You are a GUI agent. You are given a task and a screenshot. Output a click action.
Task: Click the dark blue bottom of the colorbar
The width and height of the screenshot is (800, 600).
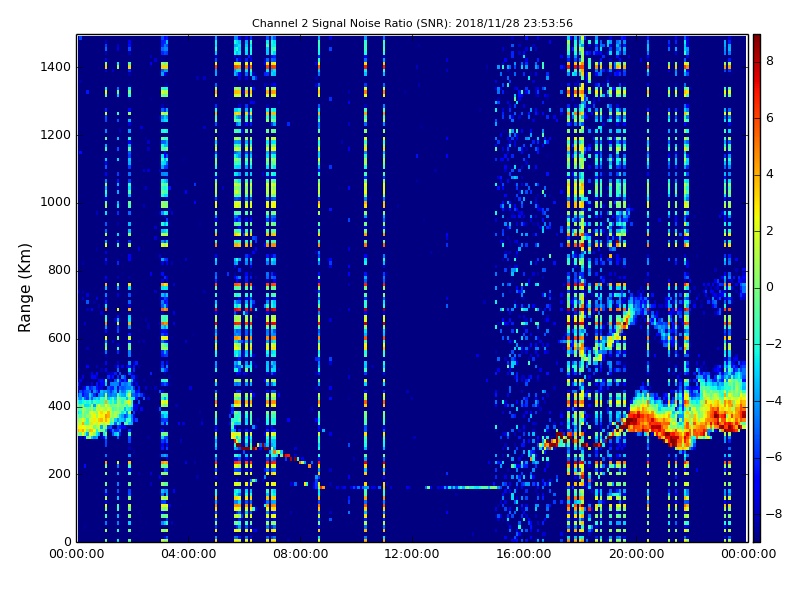pos(757,533)
